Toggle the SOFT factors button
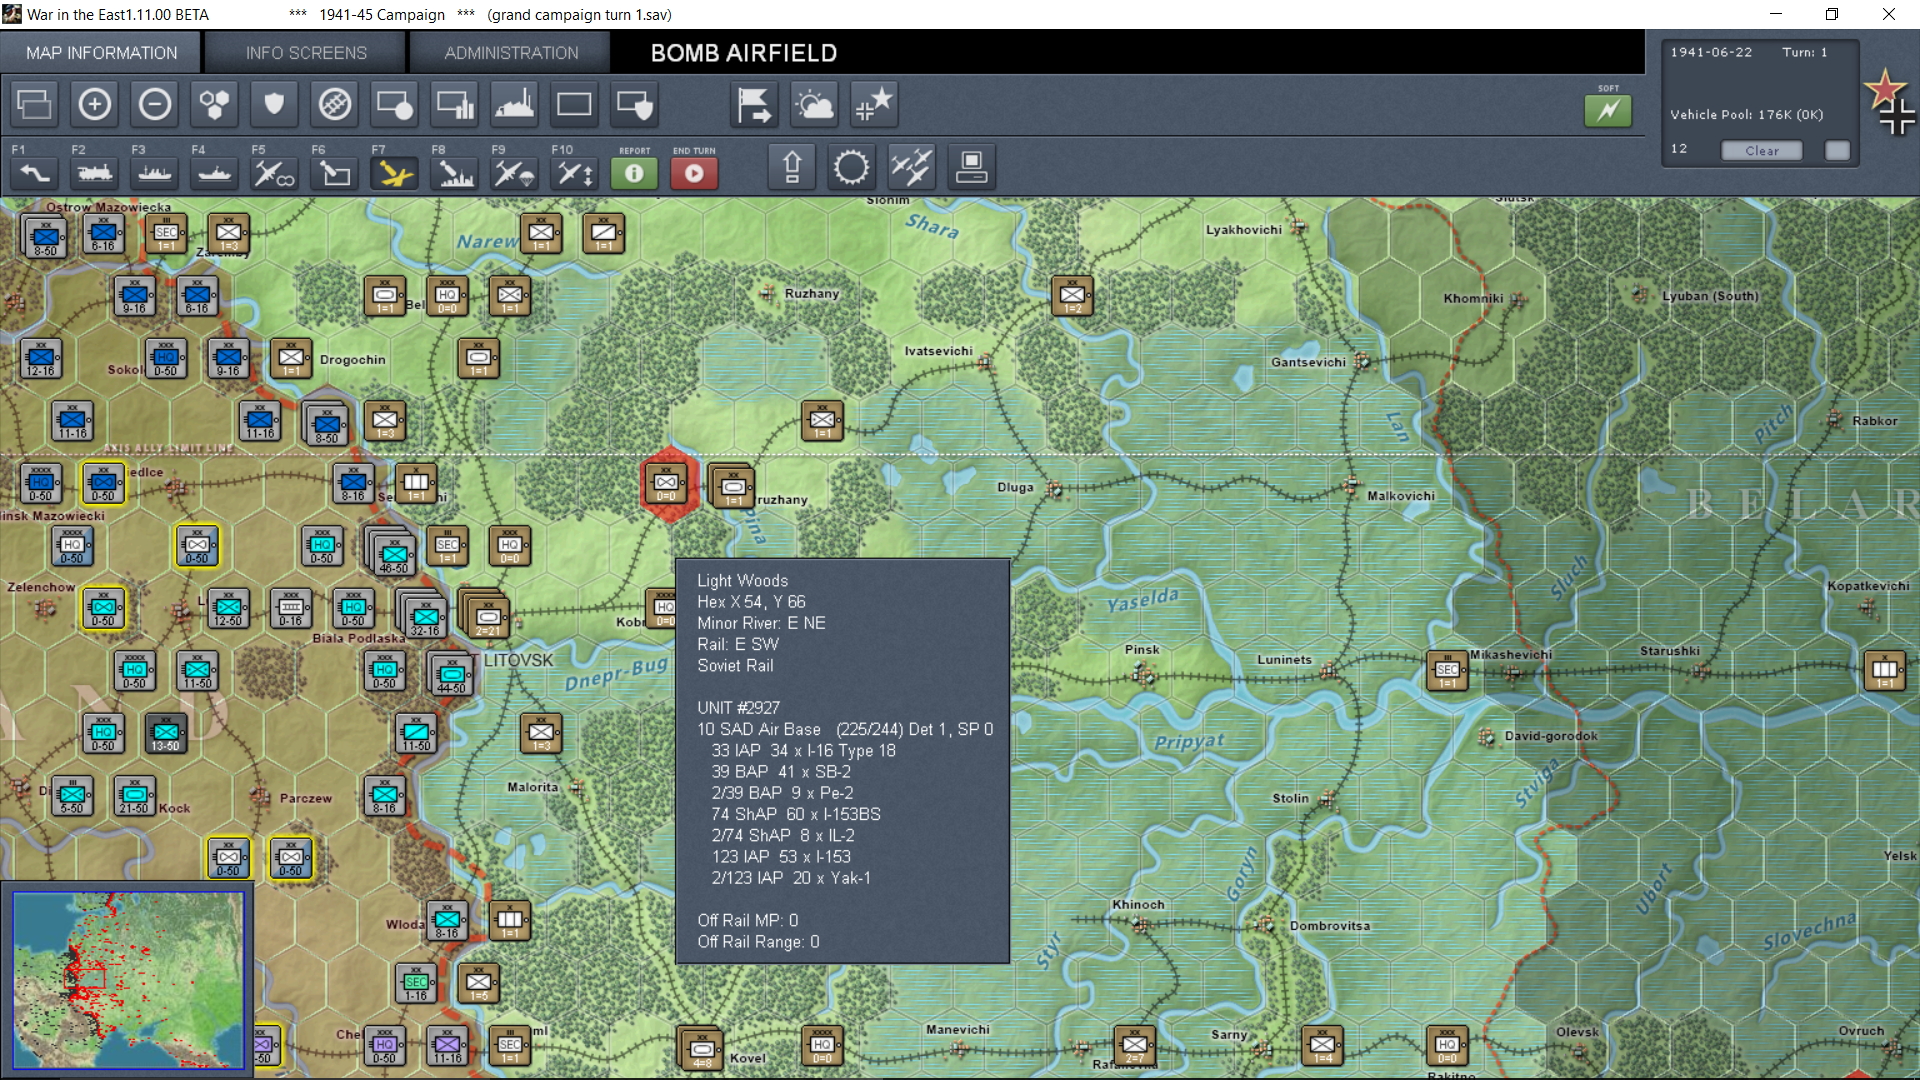Image resolution: width=1920 pixels, height=1080 pixels. tap(1608, 110)
